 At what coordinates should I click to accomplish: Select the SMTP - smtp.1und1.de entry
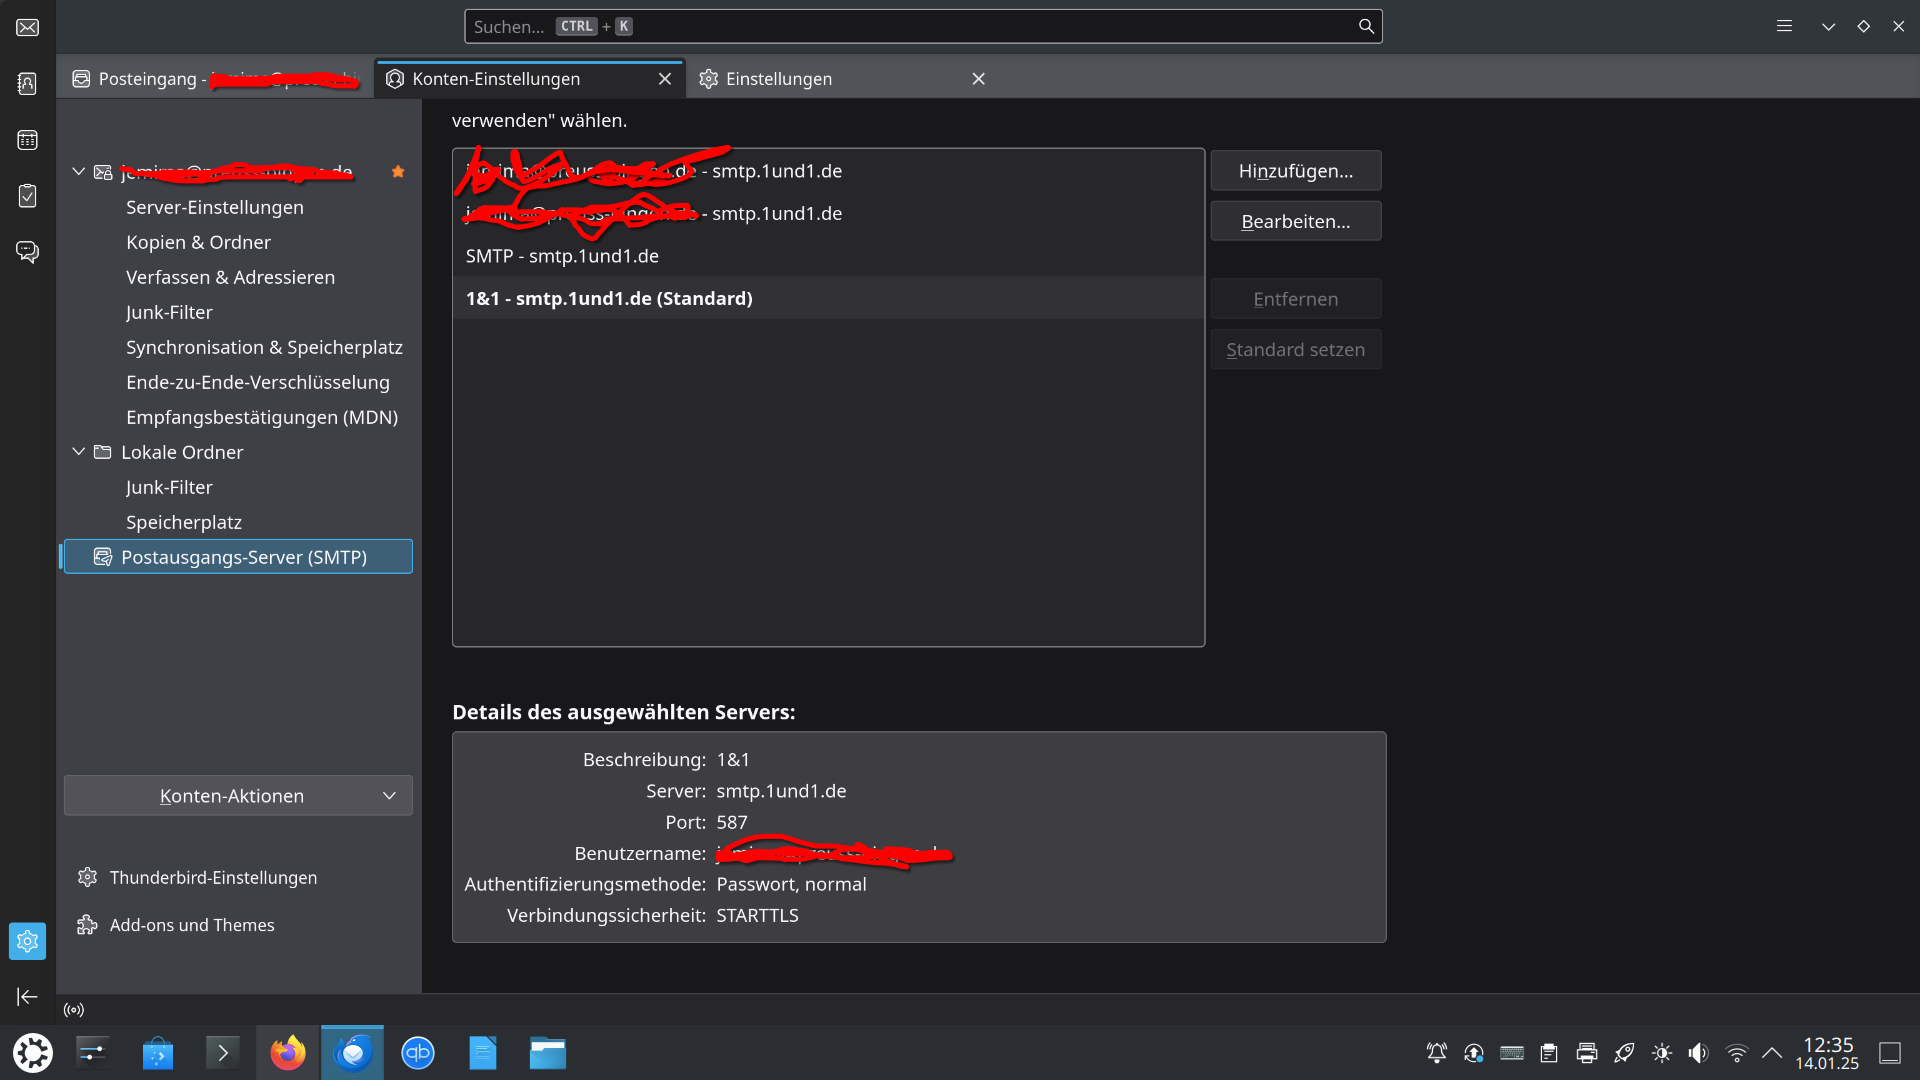coord(562,256)
